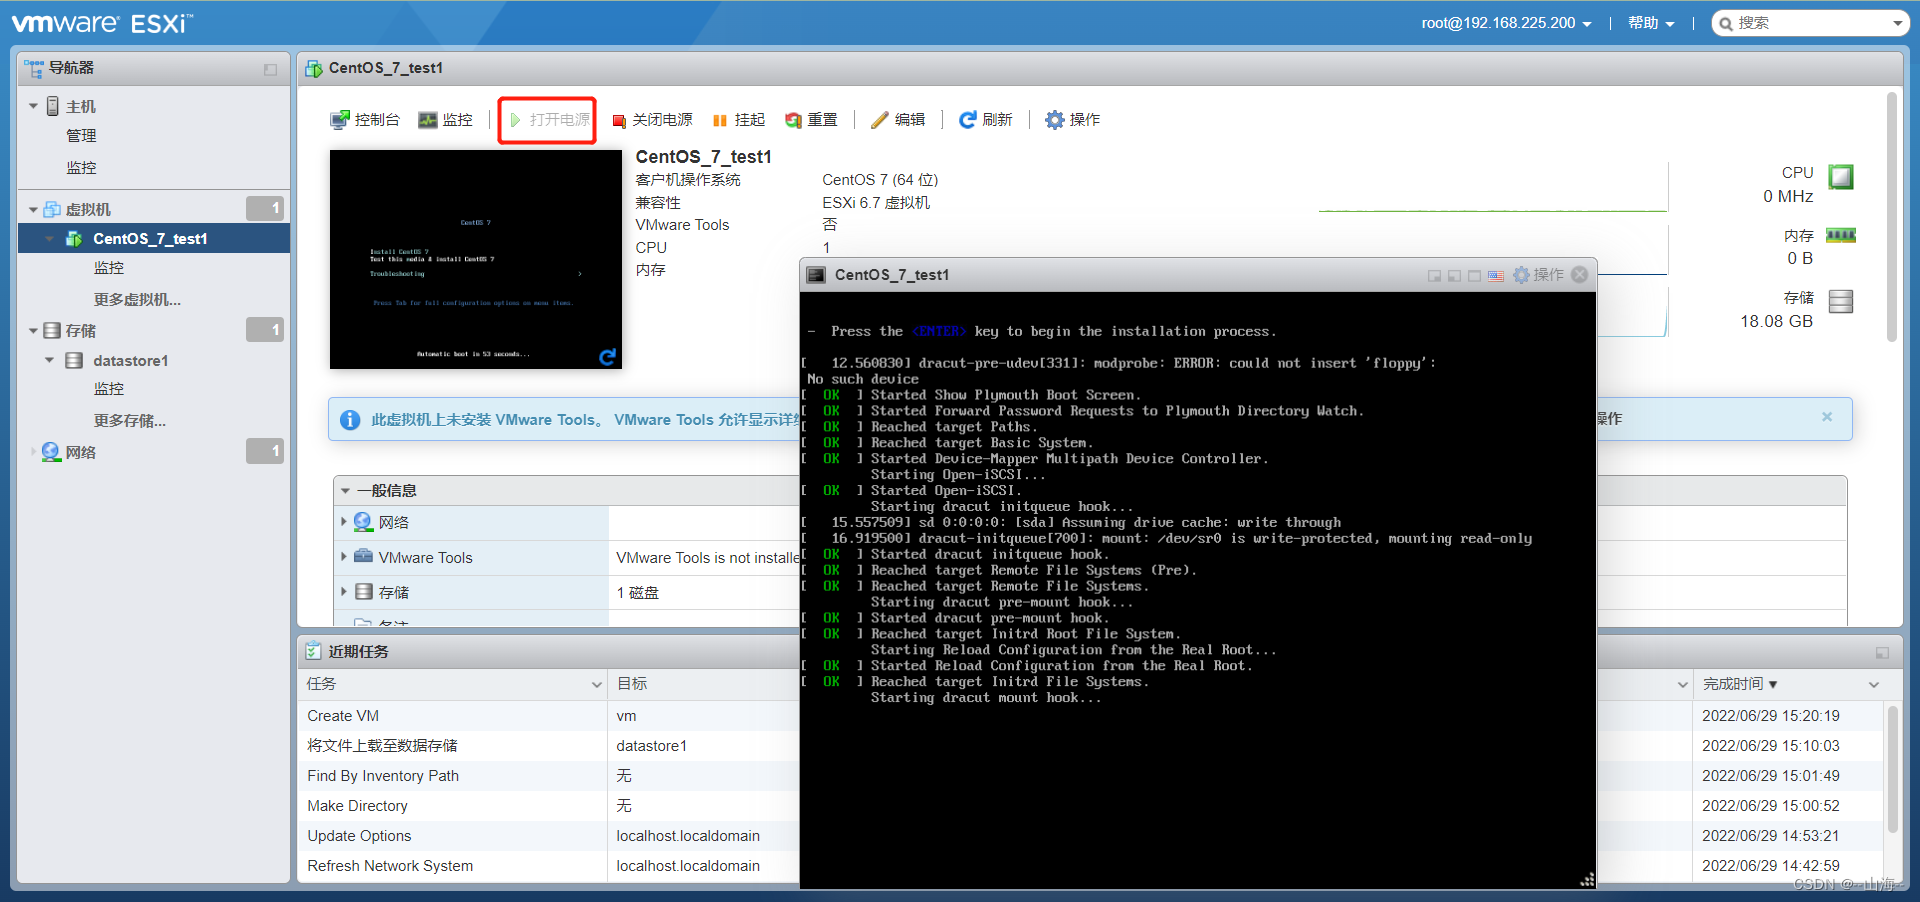Collapse the 存储 storage tree arrow
This screenshot has width=1920, height=902.
click(33, 331)
